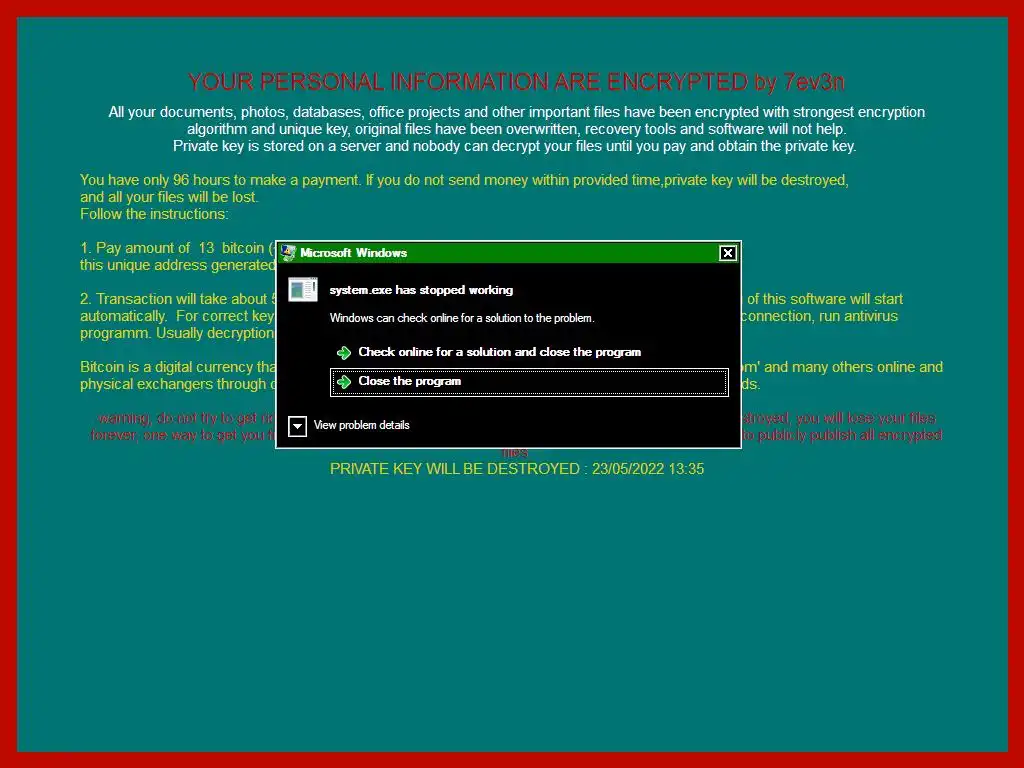Viewport: 1024px width, 768px height.
Task: Click 'Private key is stored on a server' sentence
Action: coord(514,146)
